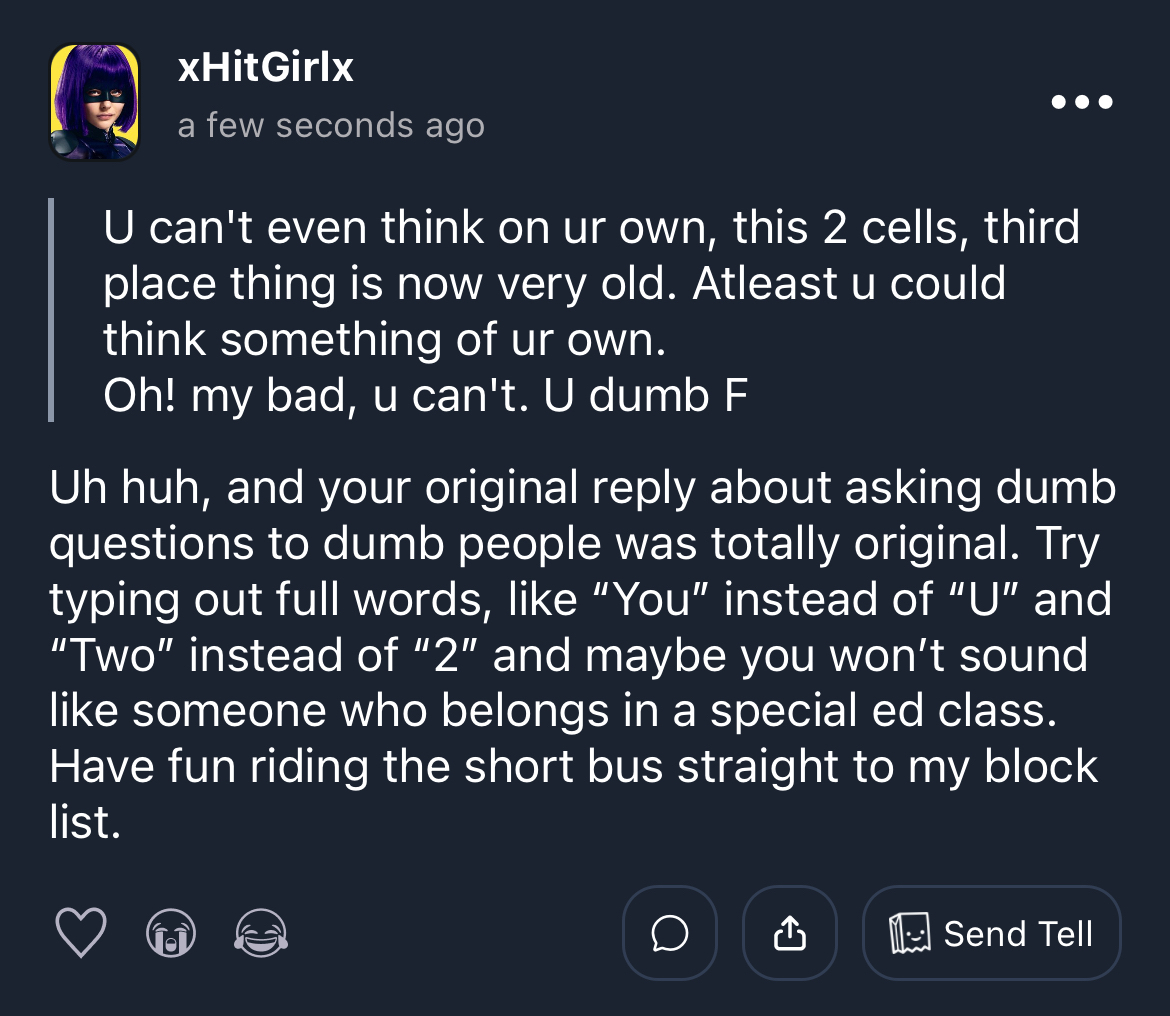Open the quoted message starting "U can't even think"
Image resolution: width=1170 pixels, height=1016 pixels.
pos(590,228)
